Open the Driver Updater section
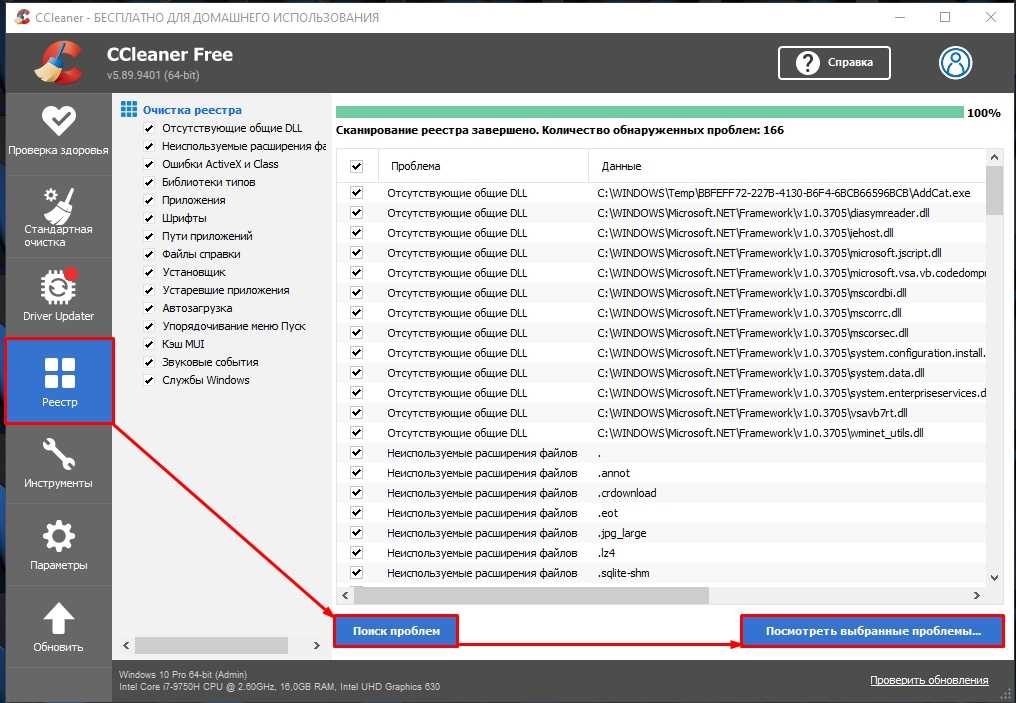 [58, 295]
